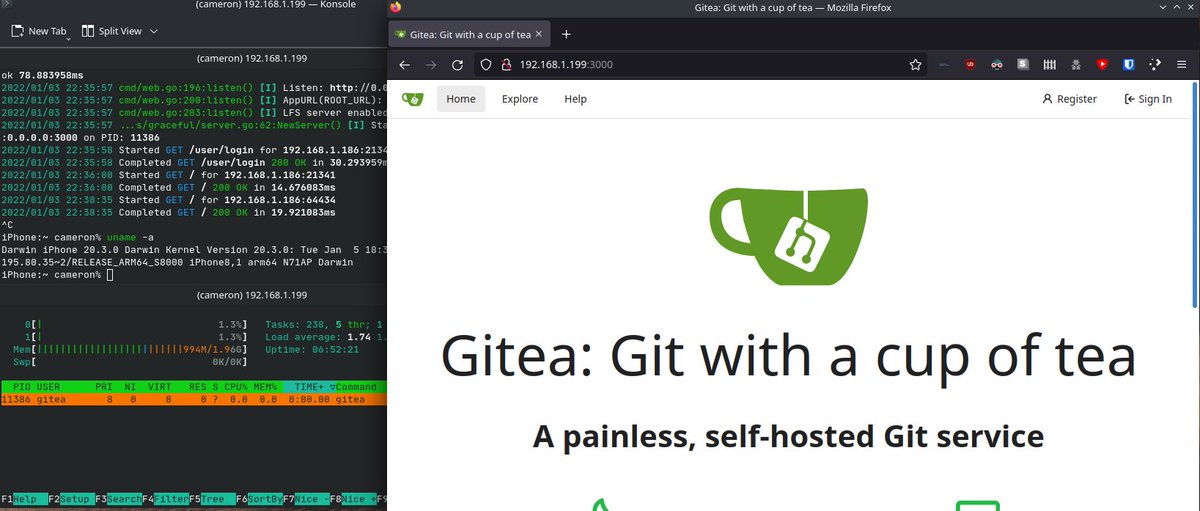Click the 'Uptime: 06:52:21' text in htop
1200x511 pixels.
310,350
